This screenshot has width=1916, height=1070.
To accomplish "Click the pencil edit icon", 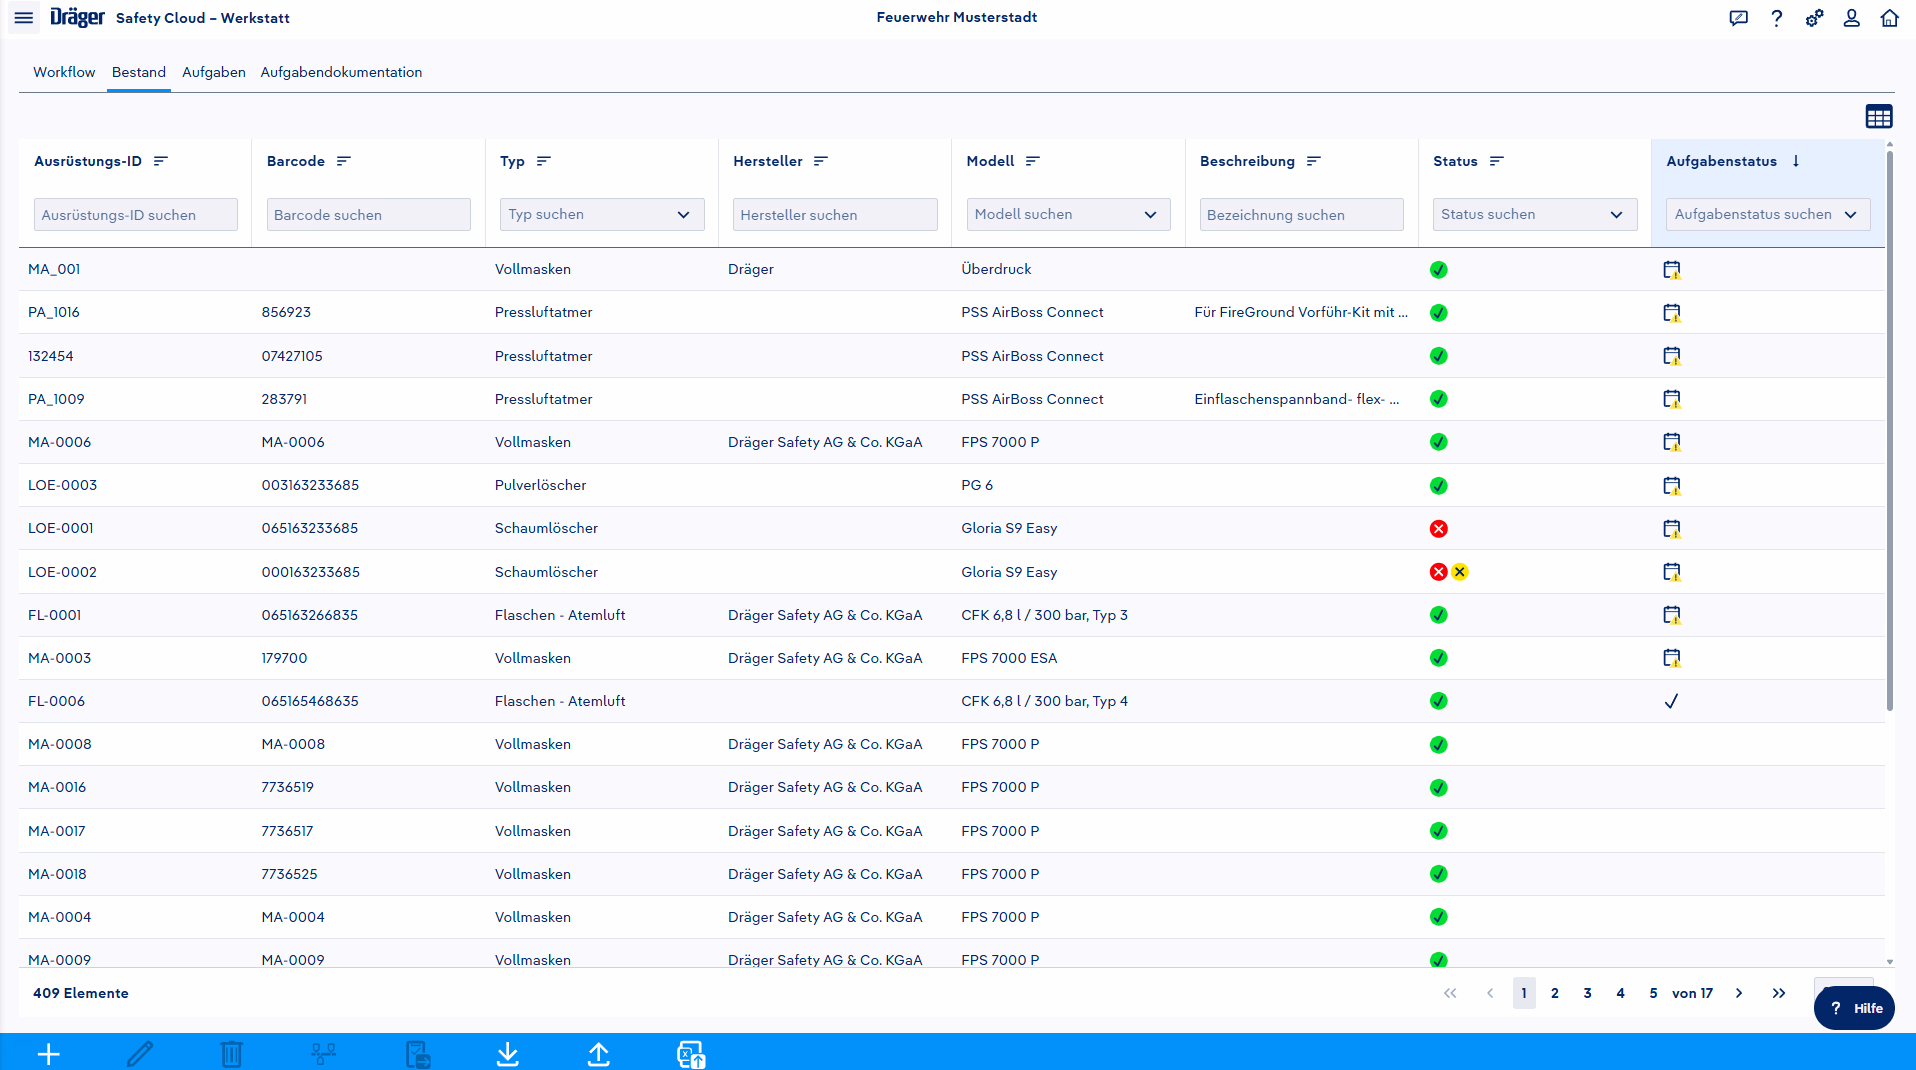I will click(x=140, y=1054).
